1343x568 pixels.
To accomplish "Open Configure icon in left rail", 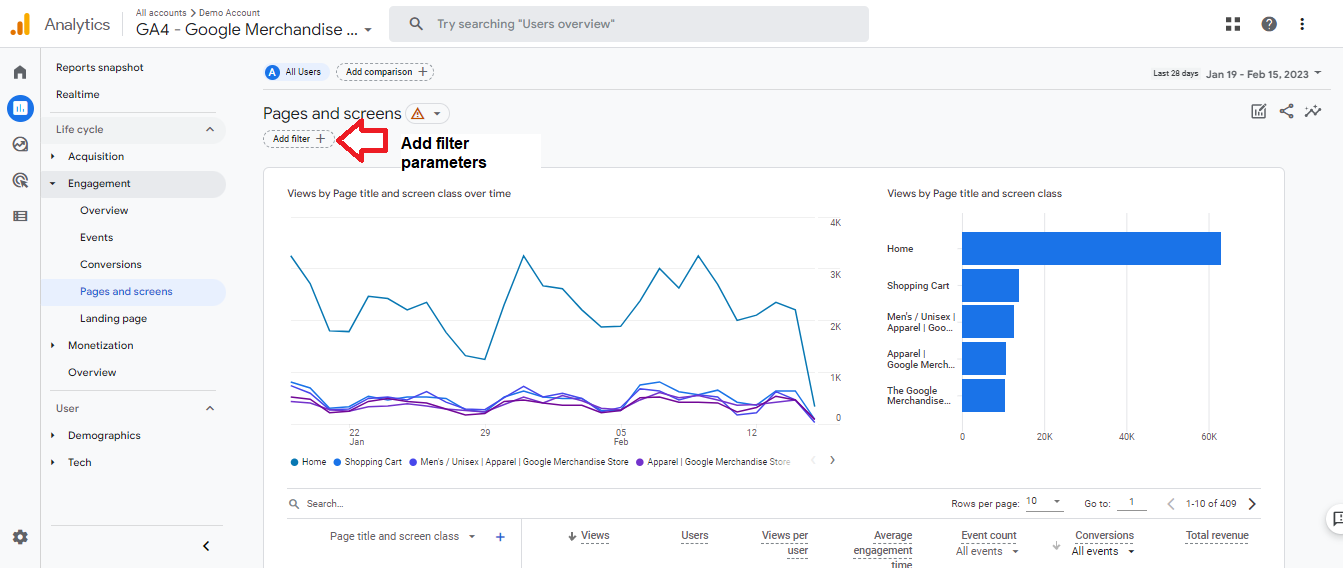I will [x=20, y=216].
